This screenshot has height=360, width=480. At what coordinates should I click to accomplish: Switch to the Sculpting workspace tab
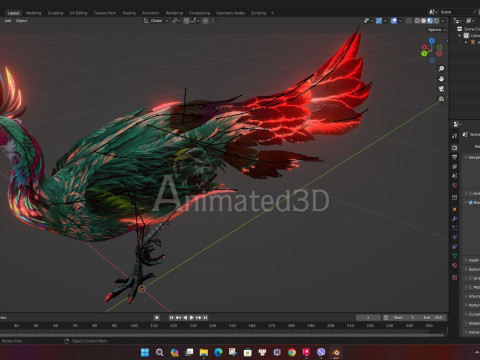coord(55,13)
